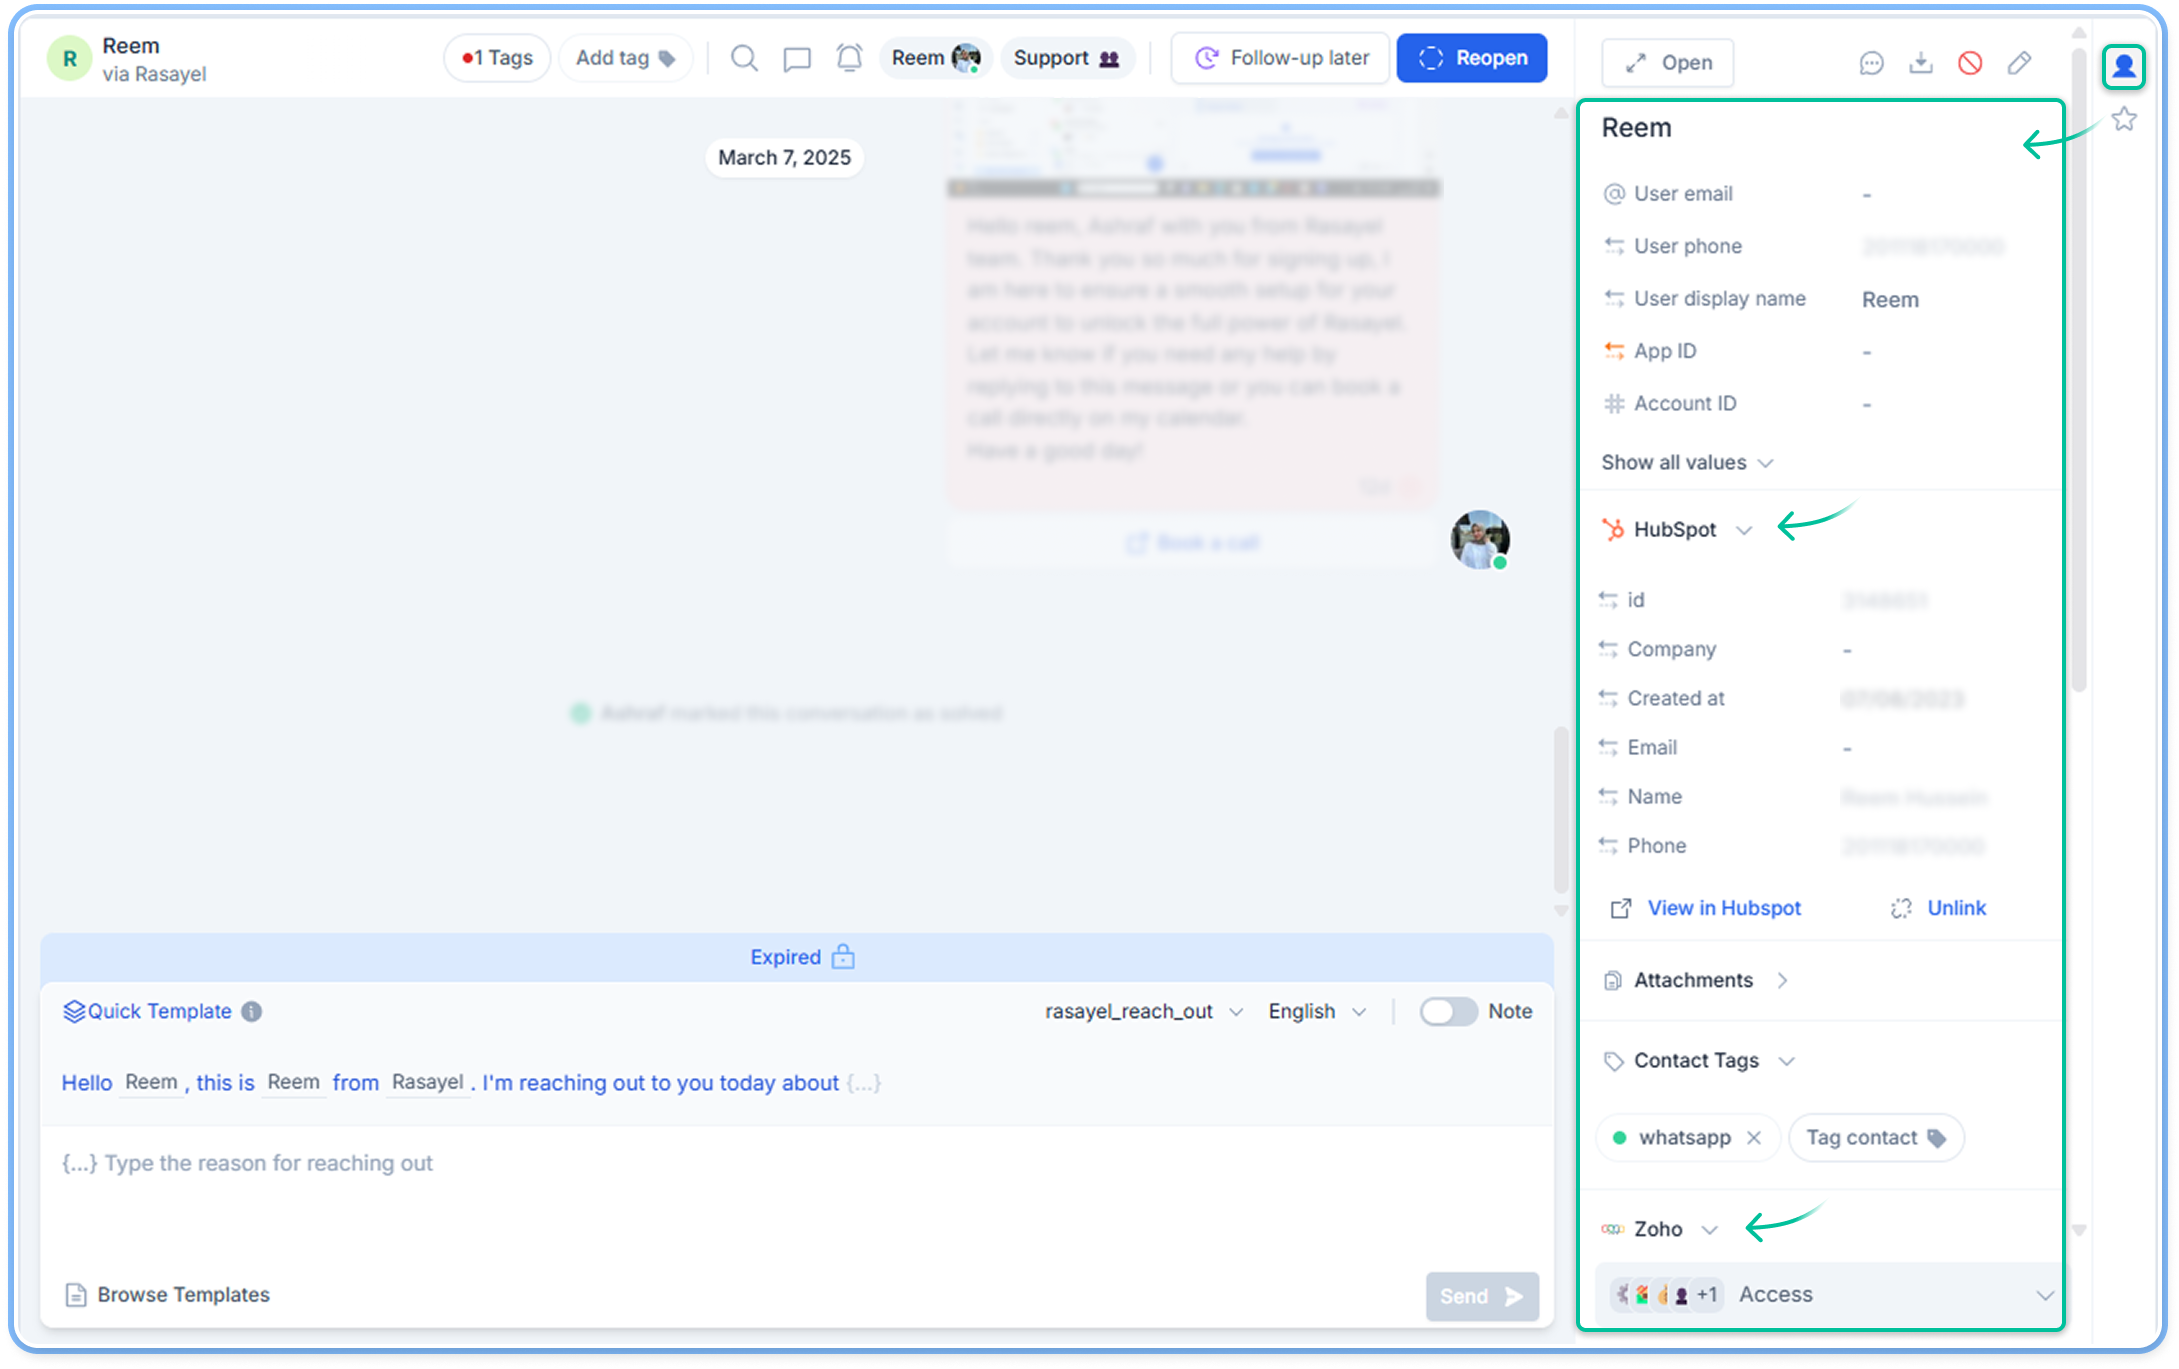Toggle the Note switch on
The width and height of the screenshot is (2179, 1369).
coord(1447,1011)
